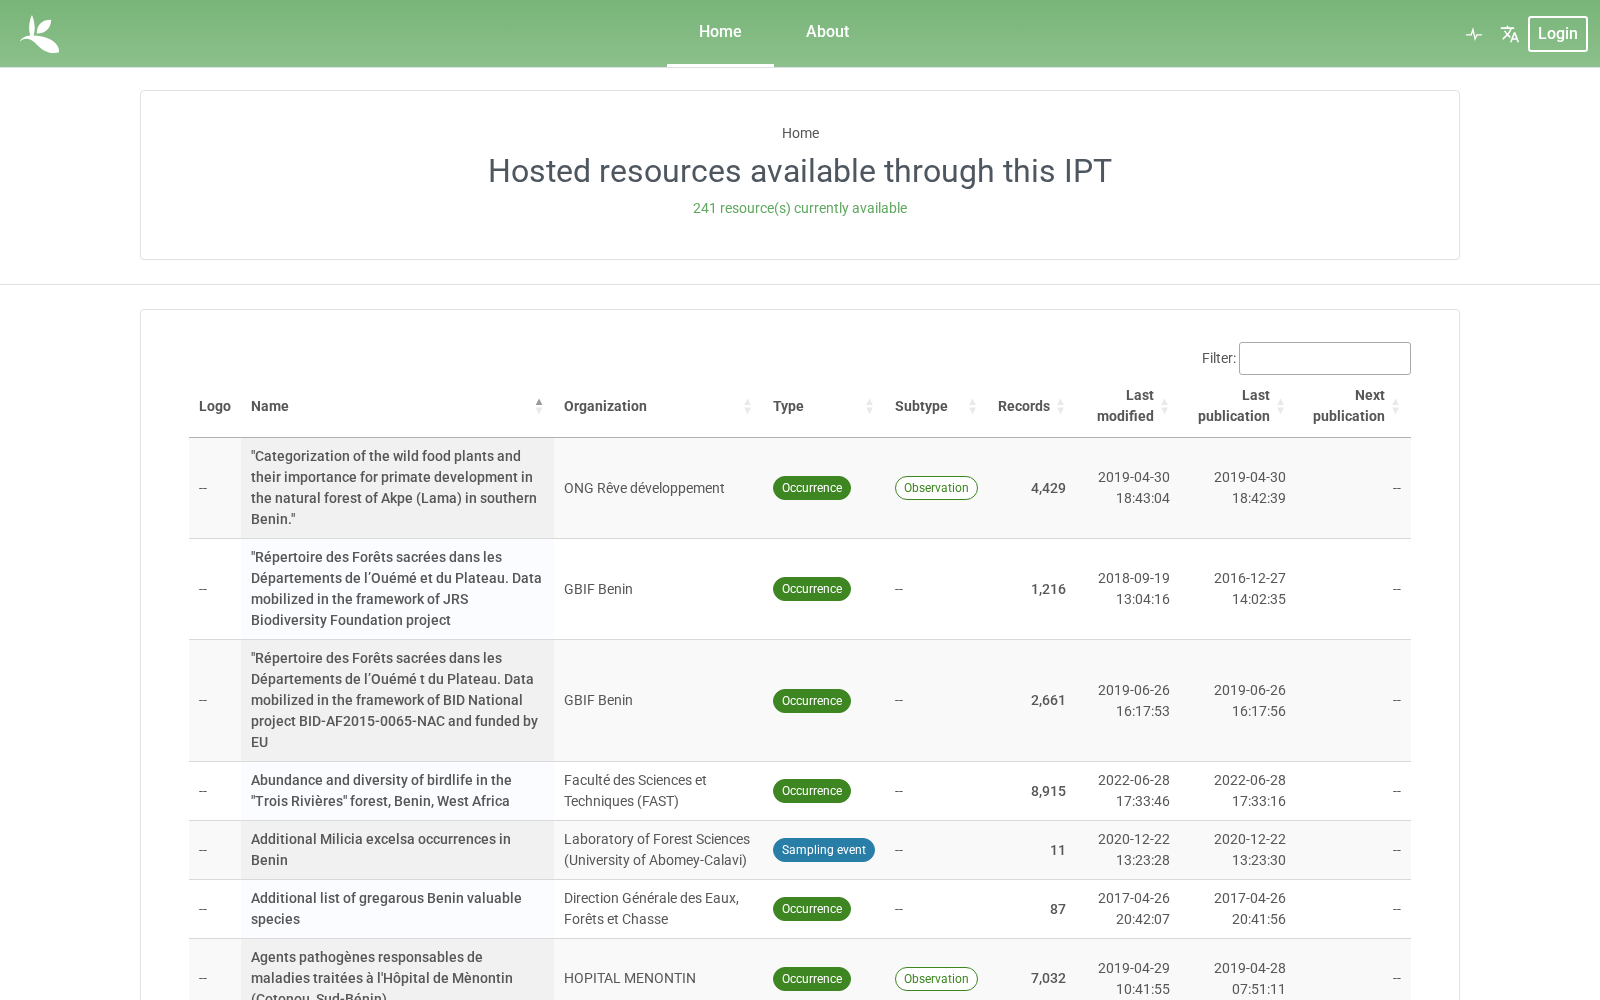Image resolution: width=1600 pixels, height=1000 pixels.
Task: Sort table by Next publication column
Action: tap(1353, 406)
